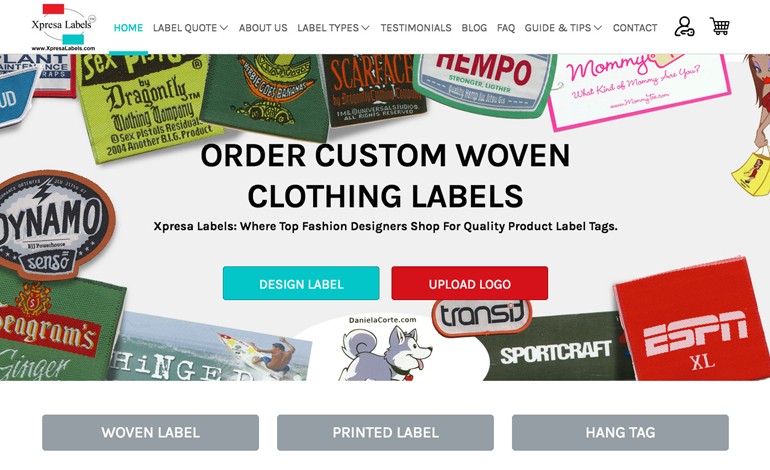Expand the Label Types dropdown menu
770x470 pixels.
coord(333,28)
